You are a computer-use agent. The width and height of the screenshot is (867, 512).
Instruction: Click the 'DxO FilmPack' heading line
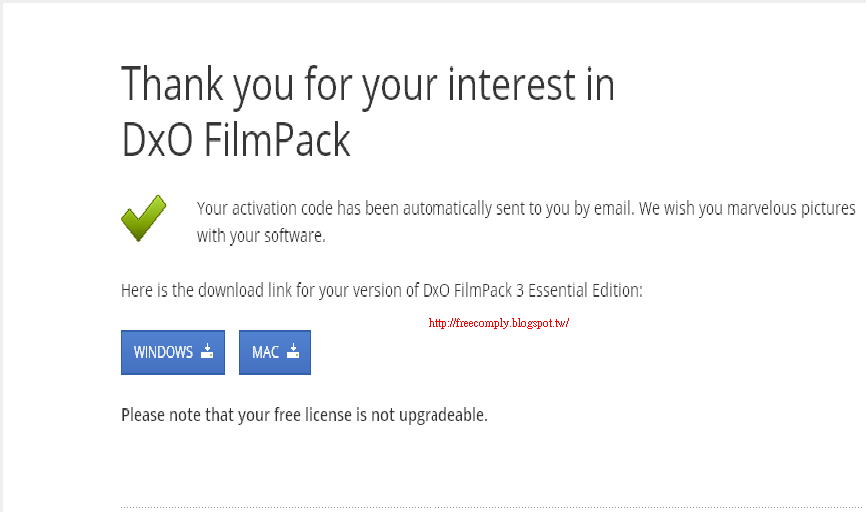pos(236,140)
